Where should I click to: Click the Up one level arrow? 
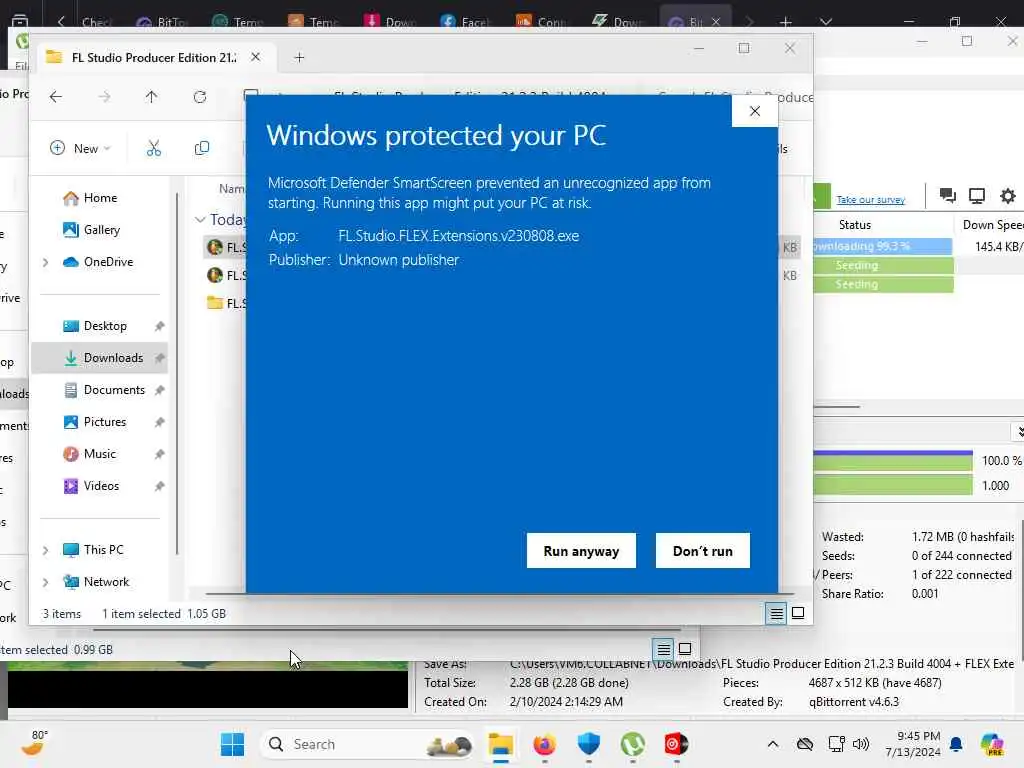[x=152, y=97]
